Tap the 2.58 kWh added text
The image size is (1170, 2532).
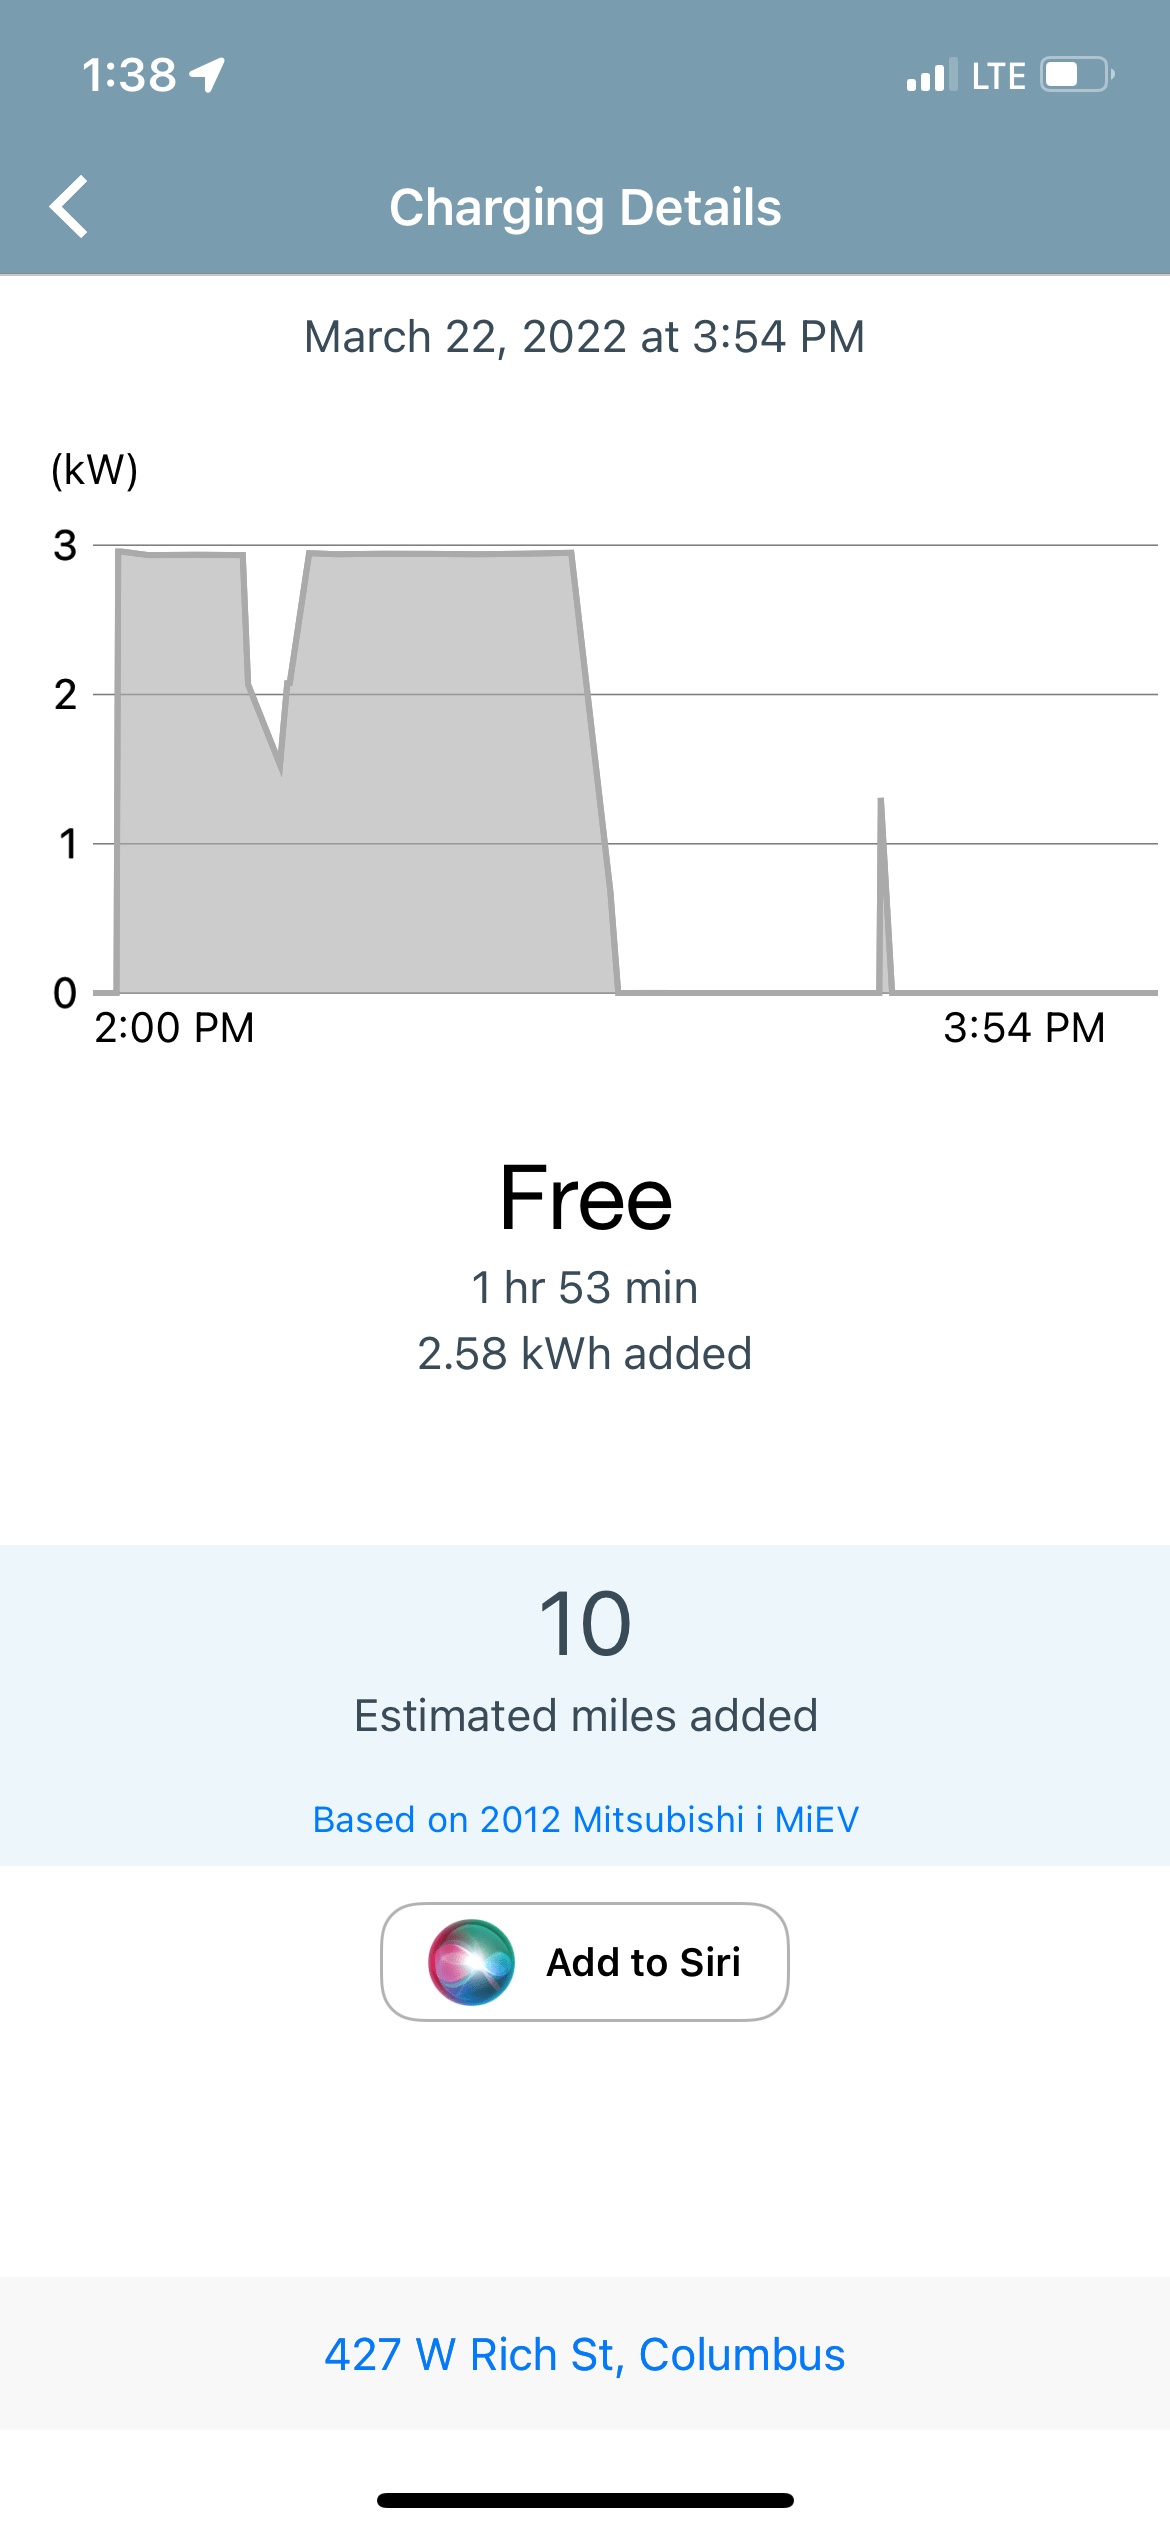[585, 1353]
